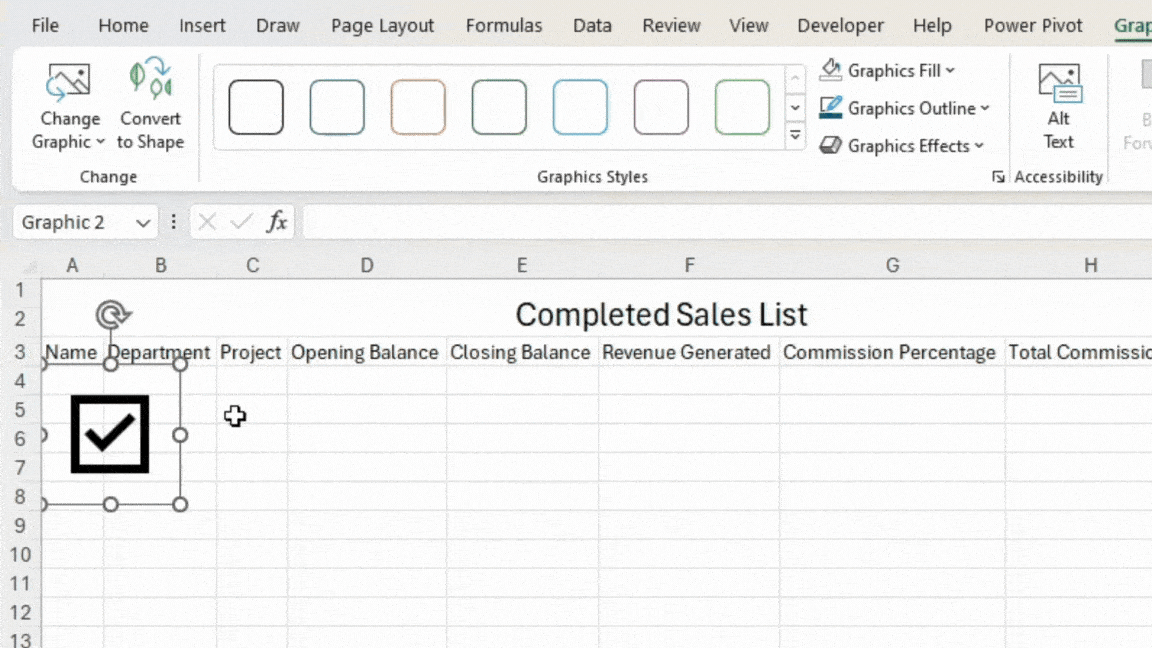Viewport: 1152px width, 648px height.
Task: Click the Graphics Styles gallery down scroll arrow
Action: [794, 107]
